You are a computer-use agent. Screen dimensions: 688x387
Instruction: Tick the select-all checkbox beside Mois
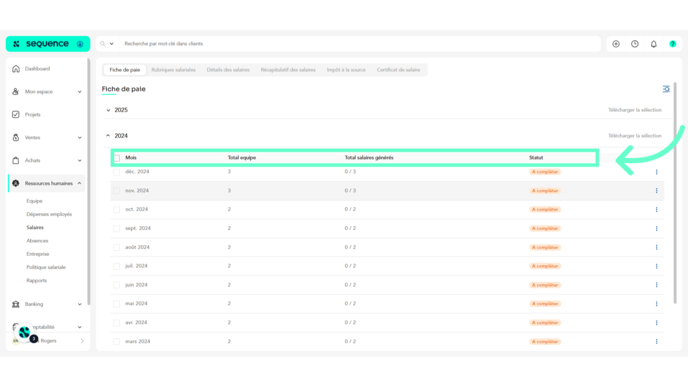pos(117,158)
